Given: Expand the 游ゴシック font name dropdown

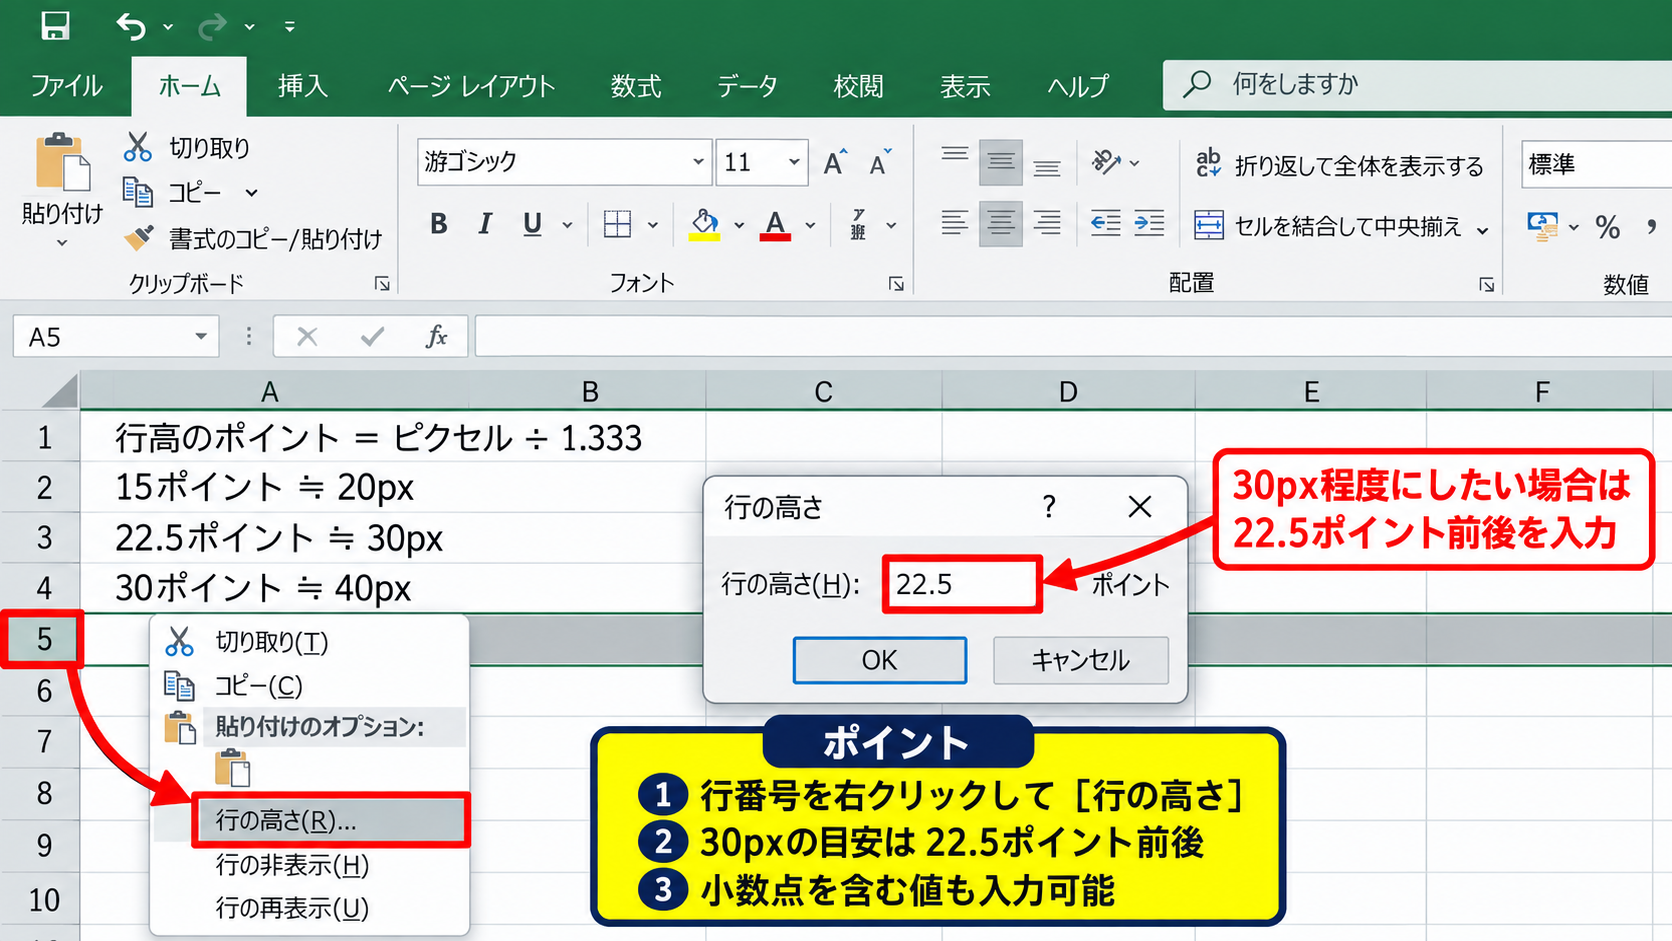Looking at the screenshot, I should coord(698,162).
